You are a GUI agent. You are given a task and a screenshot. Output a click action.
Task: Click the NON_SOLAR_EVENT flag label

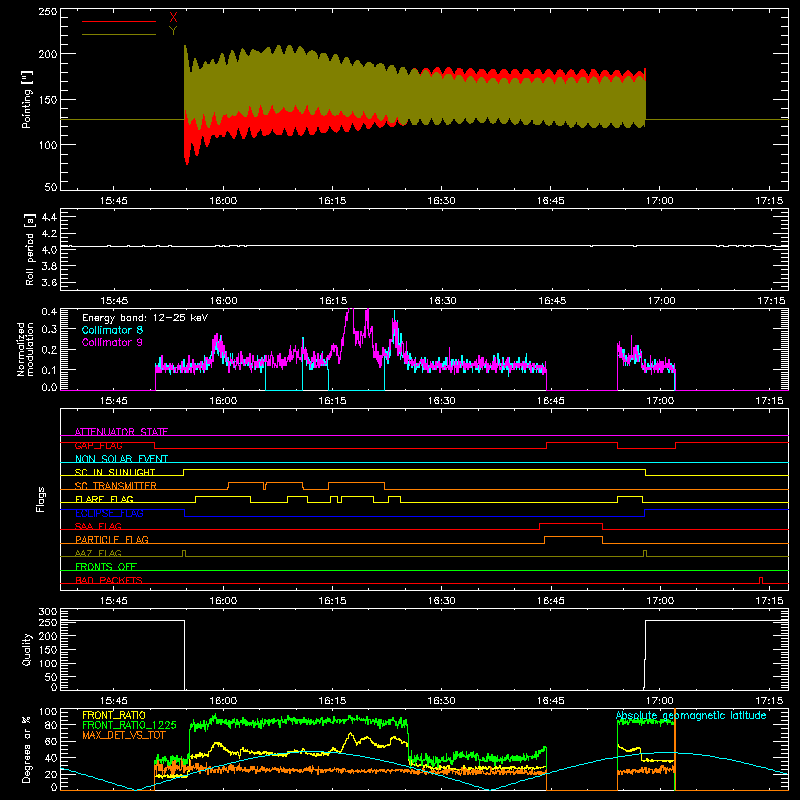click(121, 459)
